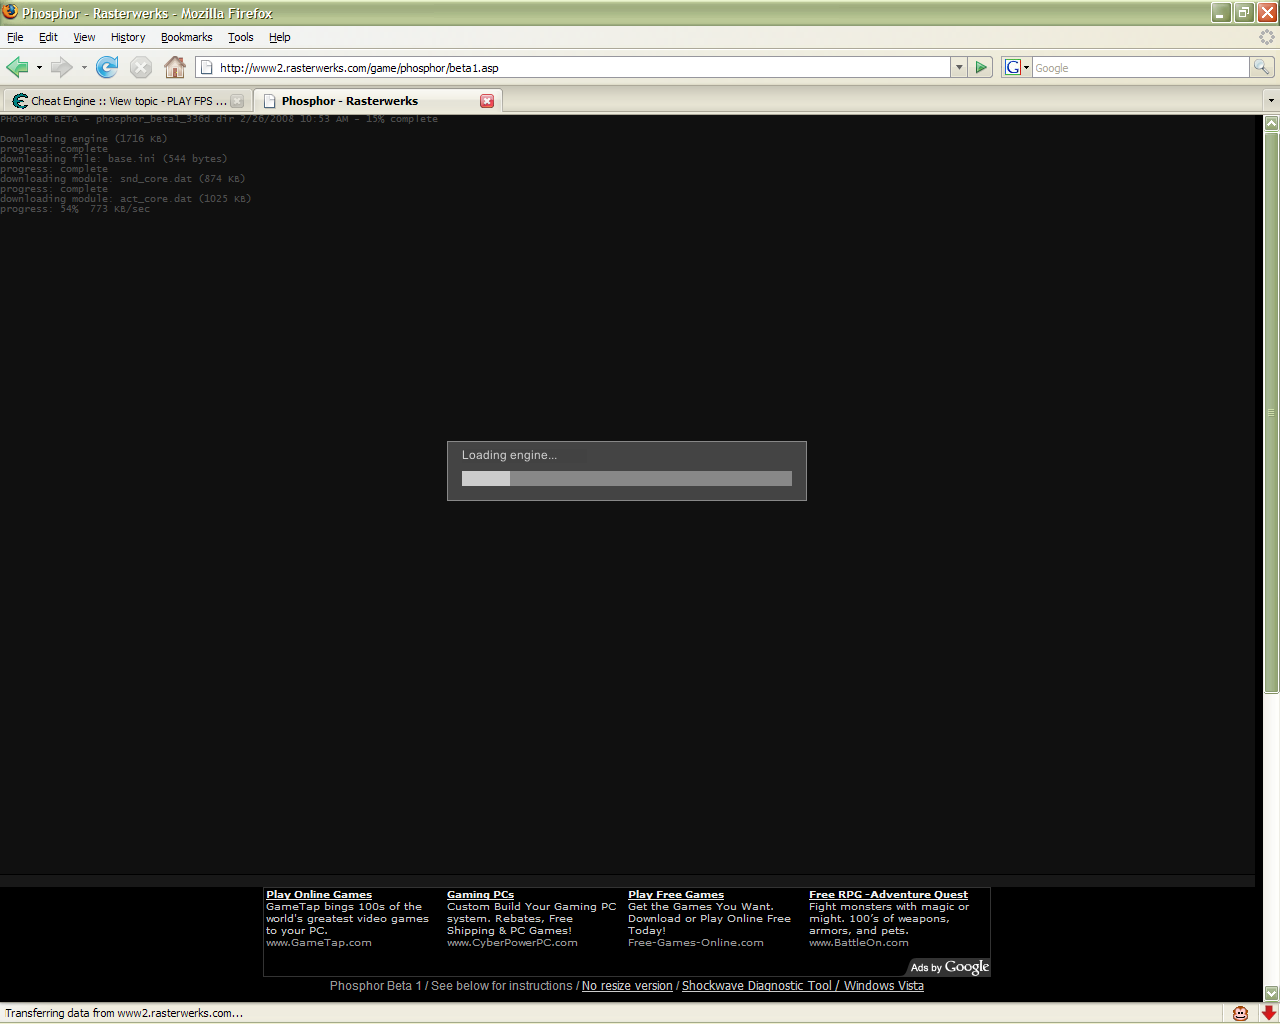Viewport: 1280px width, 1024px height.
Task: Close the Phosphor - Rasterwerks tab
Action: [487, 101]
